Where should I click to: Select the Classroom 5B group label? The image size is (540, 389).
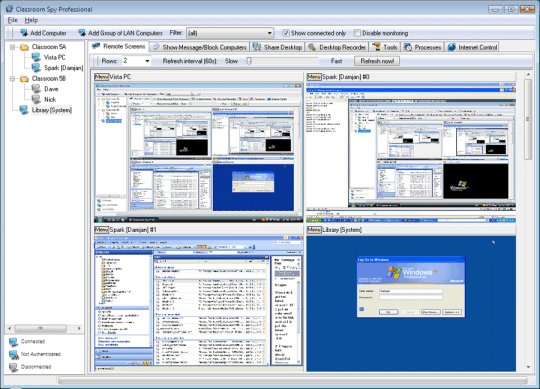coord(49,79)
